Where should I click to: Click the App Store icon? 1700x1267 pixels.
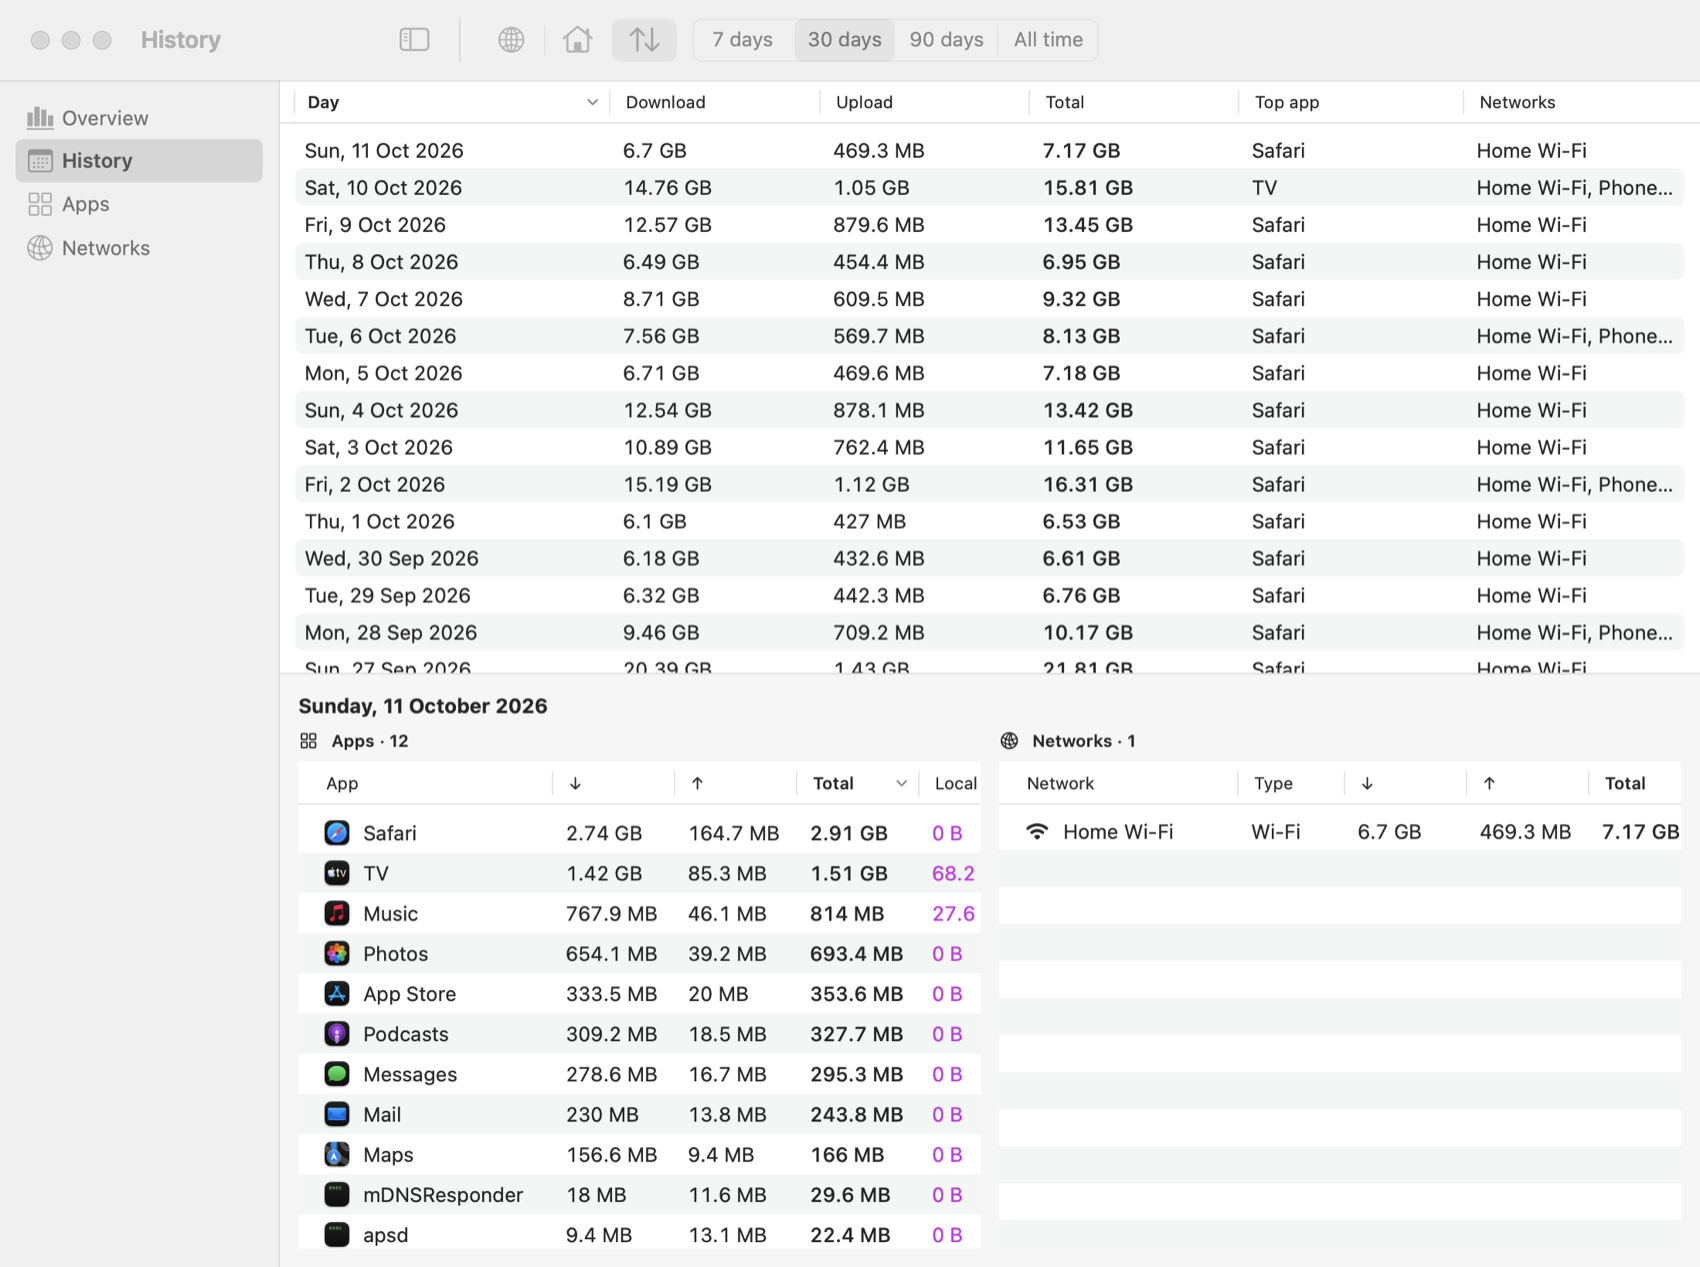pyautogui.click(x=337, y=994)
